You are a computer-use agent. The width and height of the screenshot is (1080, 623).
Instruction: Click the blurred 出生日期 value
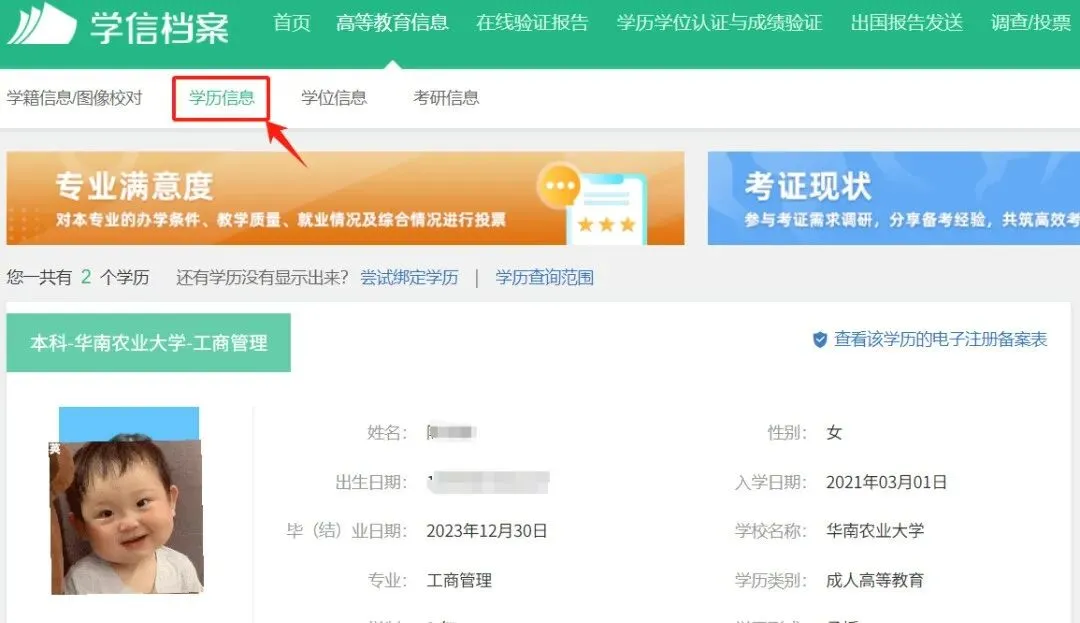pos(488,482)
